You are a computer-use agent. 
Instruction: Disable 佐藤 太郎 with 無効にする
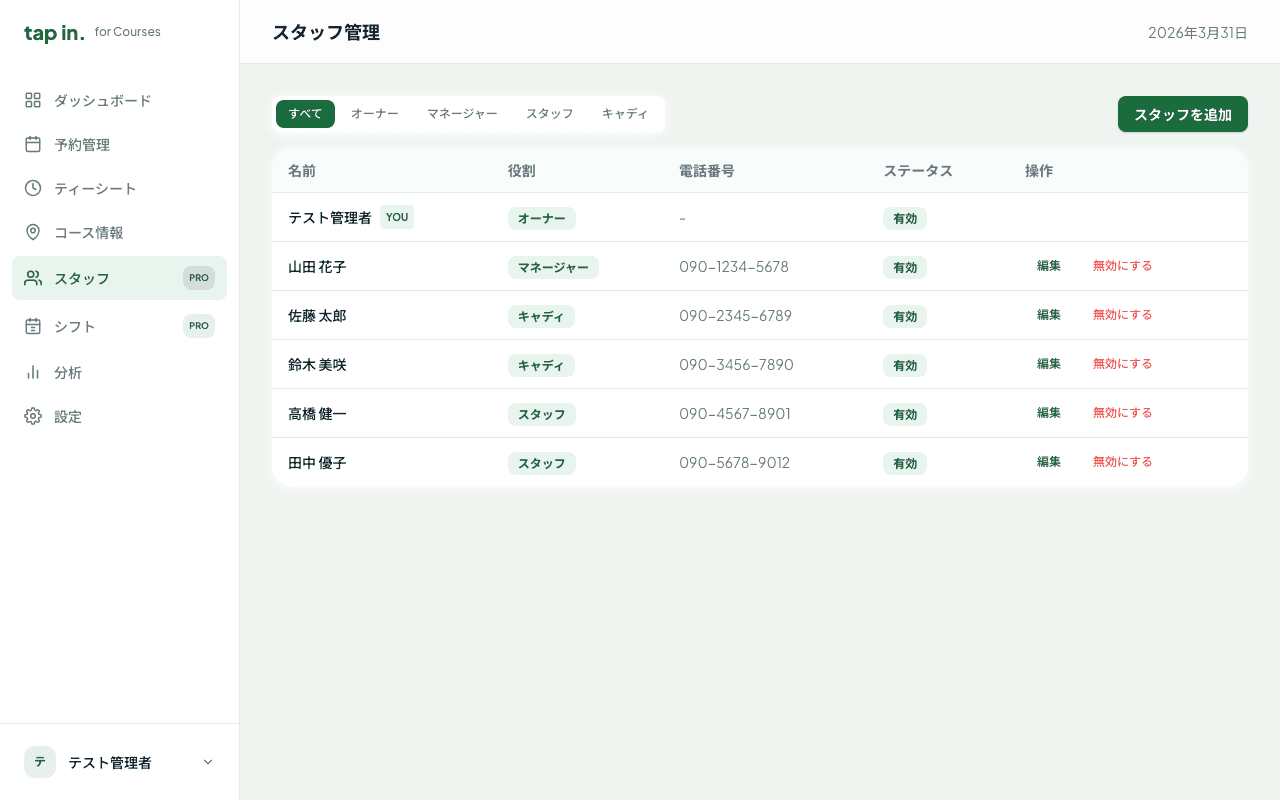(1122, 315)
